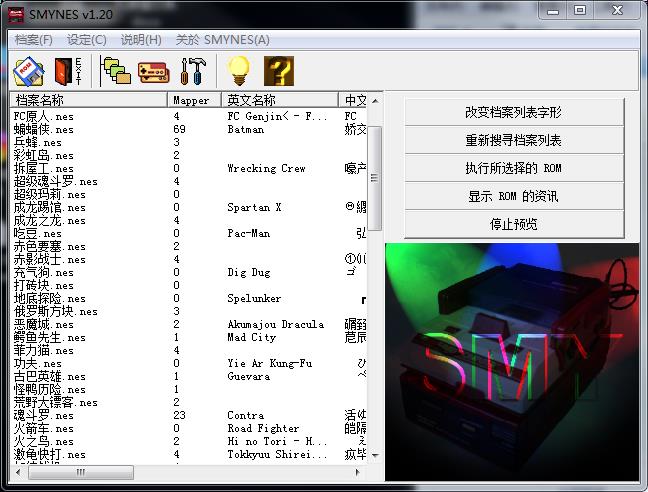The height and width of the screenshot is (492, 648).
Task: Select the 蝙蝠侠.nes file
Action: [44, 129]
